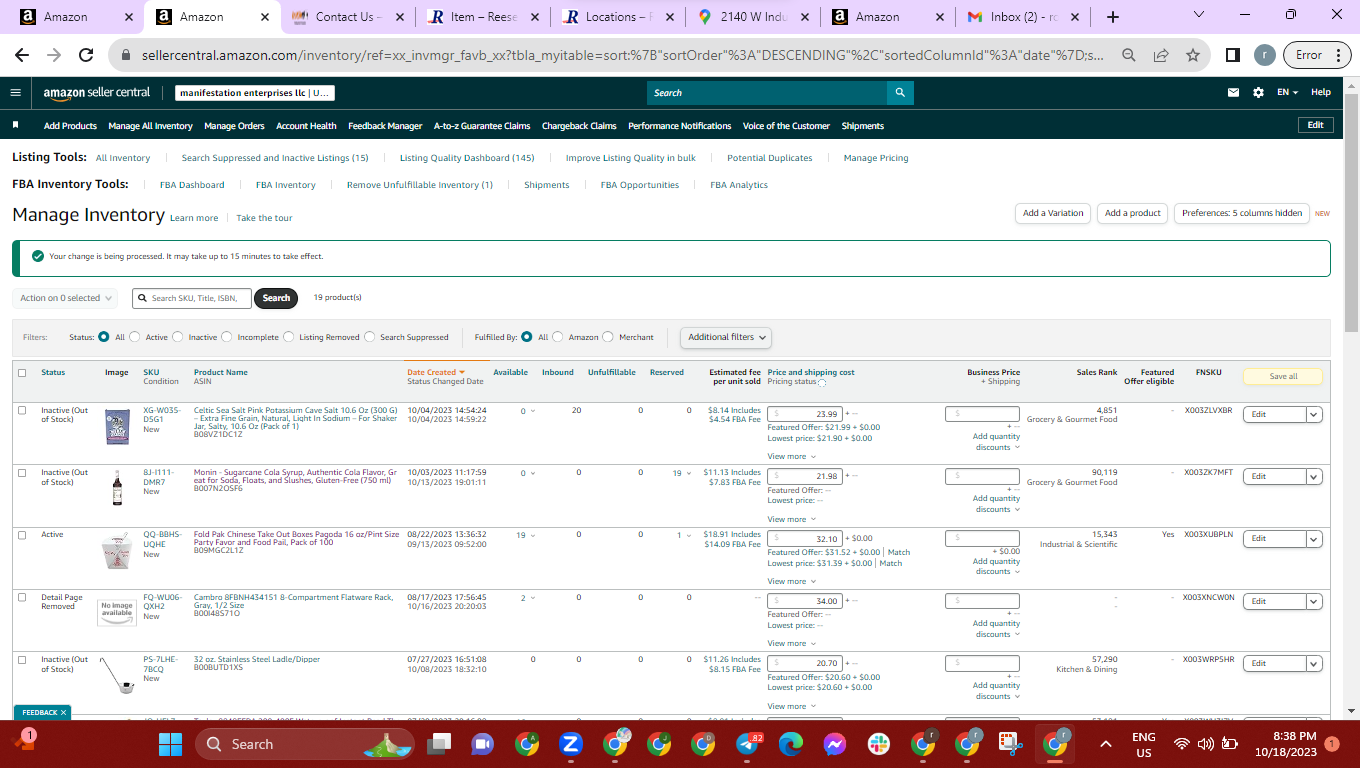Click the Add a Variation button
Viewport: 1360px width, 768px height.
pos(1053,213)
